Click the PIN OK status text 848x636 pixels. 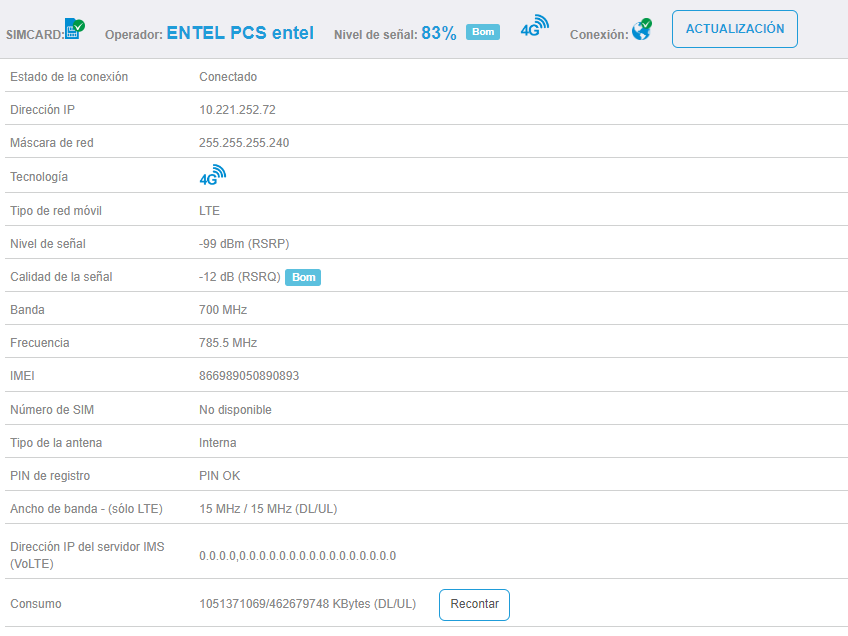pyautogui.click(x=220, y=476)
